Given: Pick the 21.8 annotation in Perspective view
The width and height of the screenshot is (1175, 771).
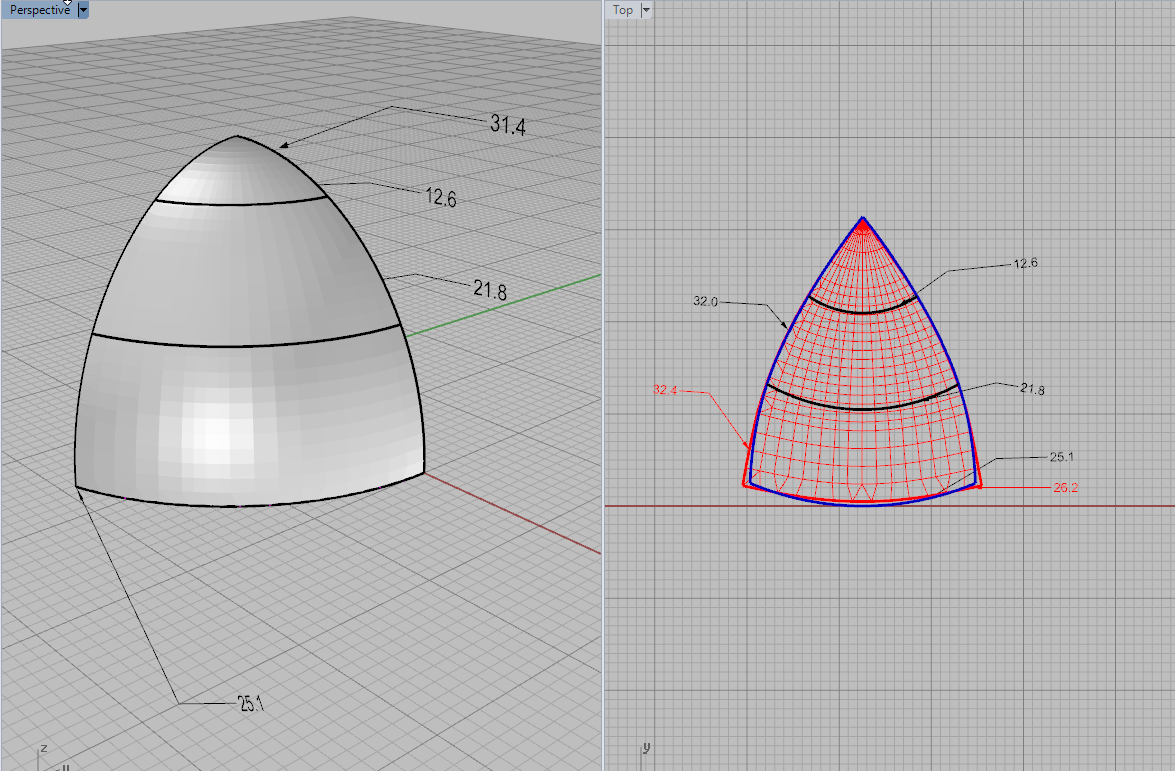Looking at the screenshot, I should tap(490, 291).
